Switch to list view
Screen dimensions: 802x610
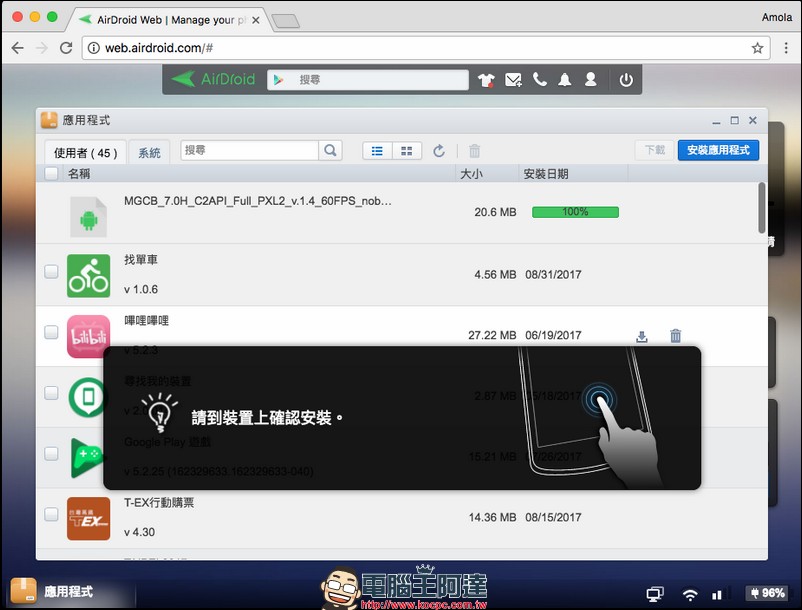tap(377, 151)
